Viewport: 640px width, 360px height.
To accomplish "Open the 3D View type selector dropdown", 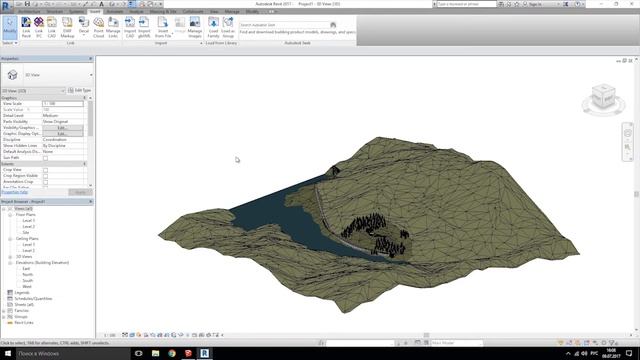I will [91, 75].
